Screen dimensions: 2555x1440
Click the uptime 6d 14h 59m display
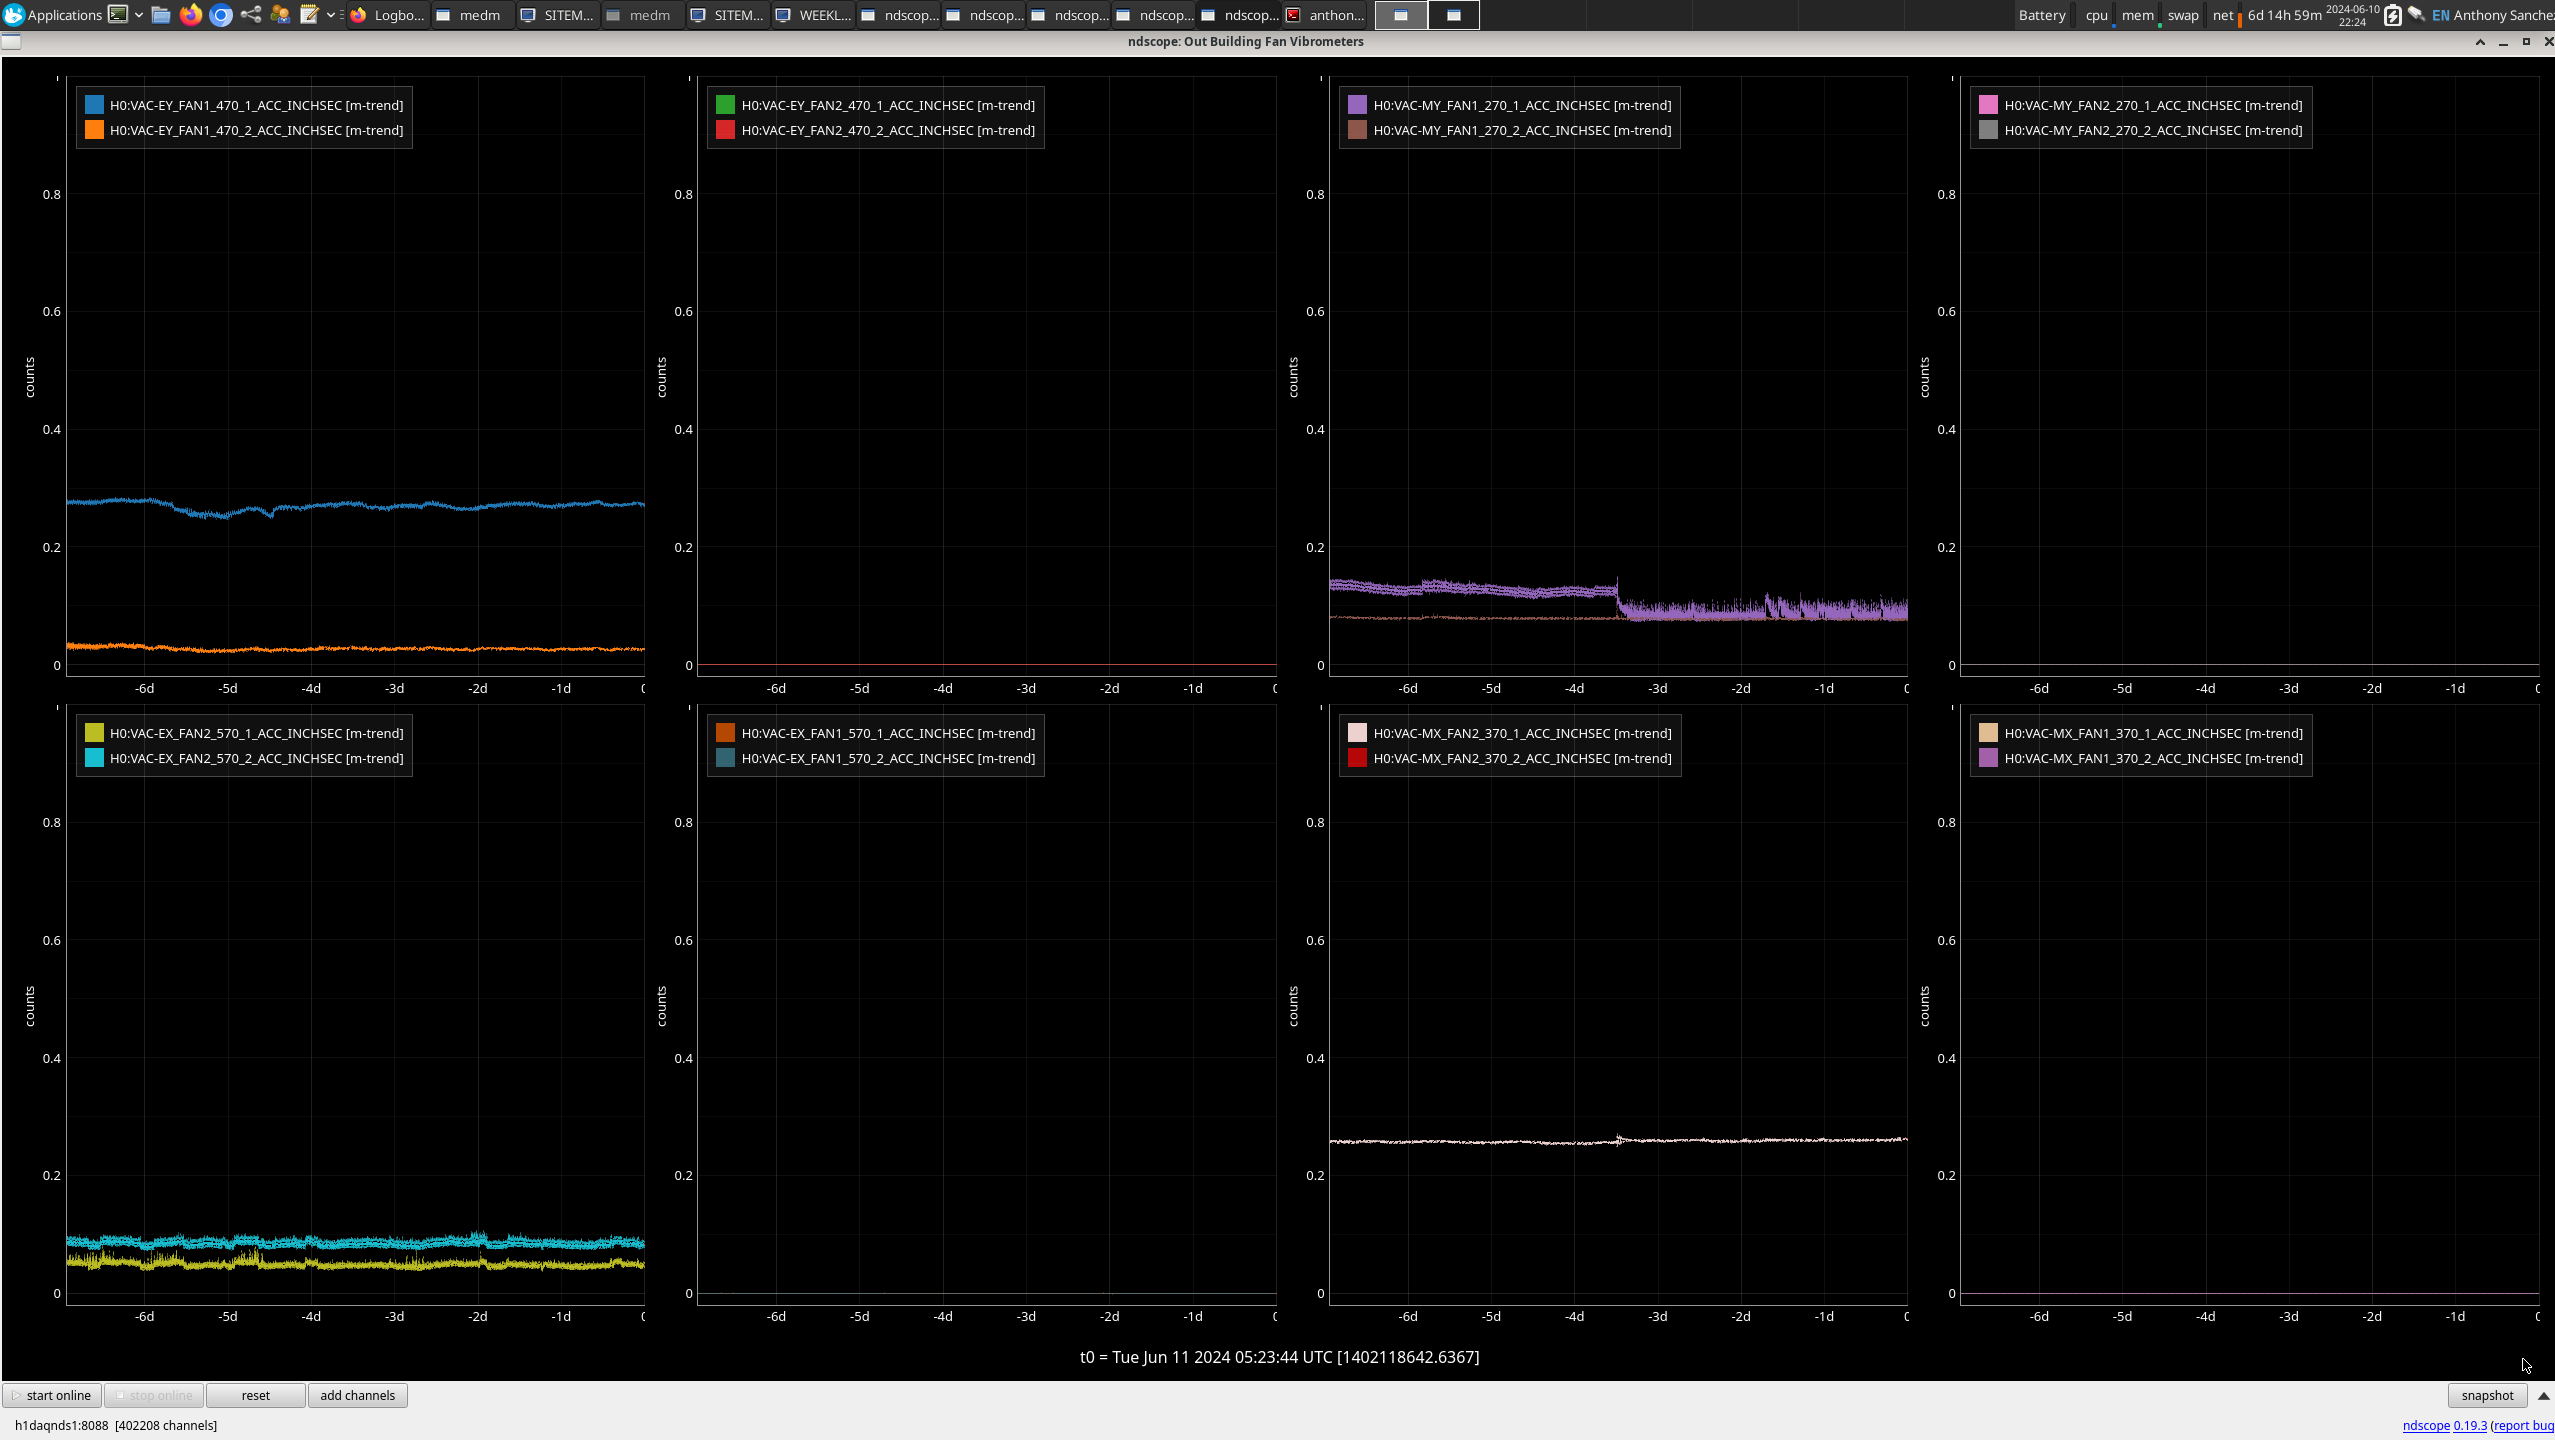click(x=2284, y=15)
